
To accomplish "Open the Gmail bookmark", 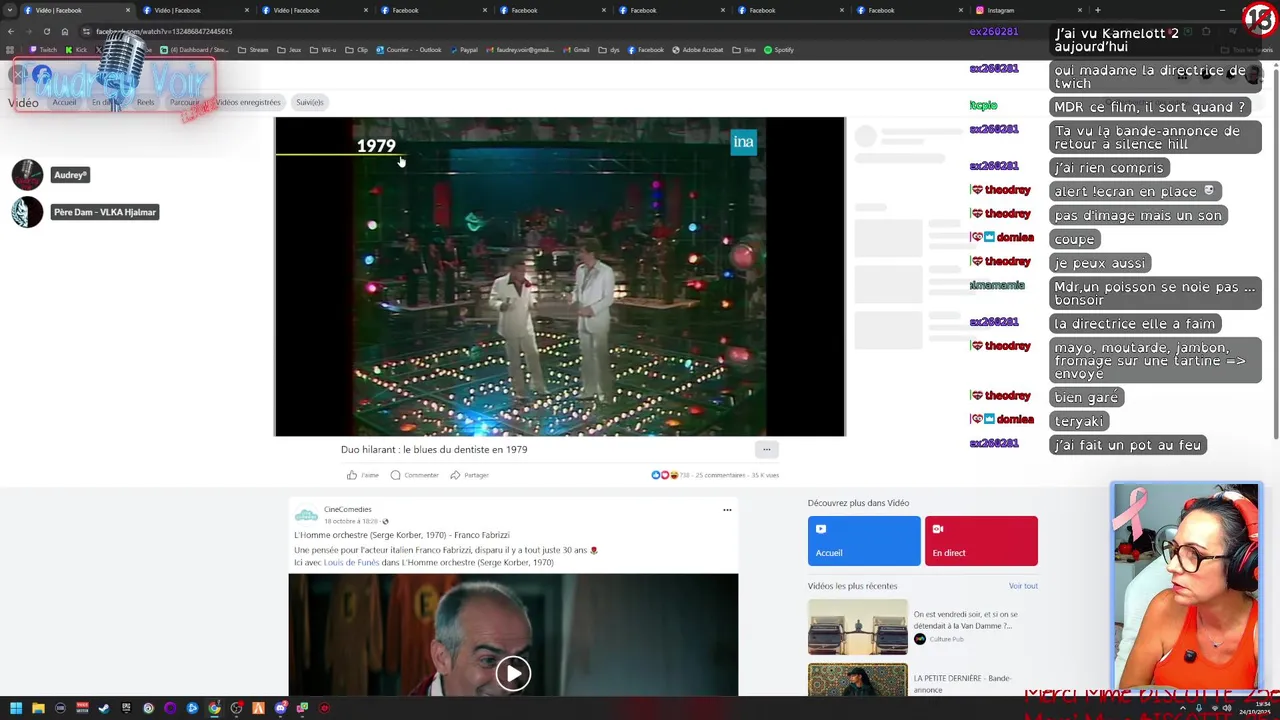I will click(575, 50).
